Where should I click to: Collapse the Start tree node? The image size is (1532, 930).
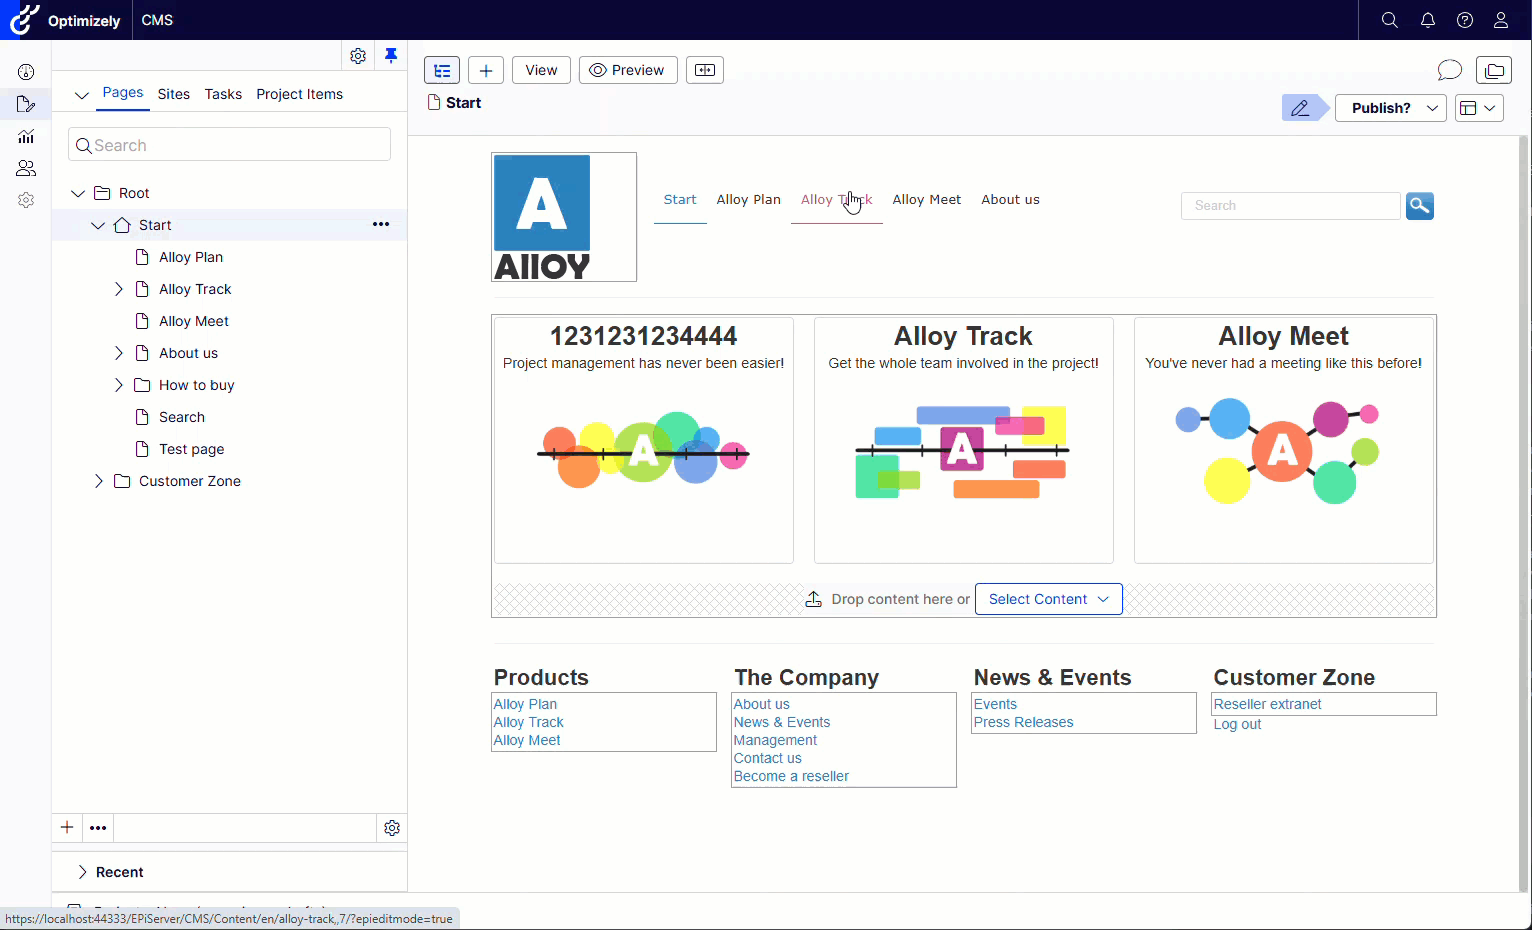98,225
